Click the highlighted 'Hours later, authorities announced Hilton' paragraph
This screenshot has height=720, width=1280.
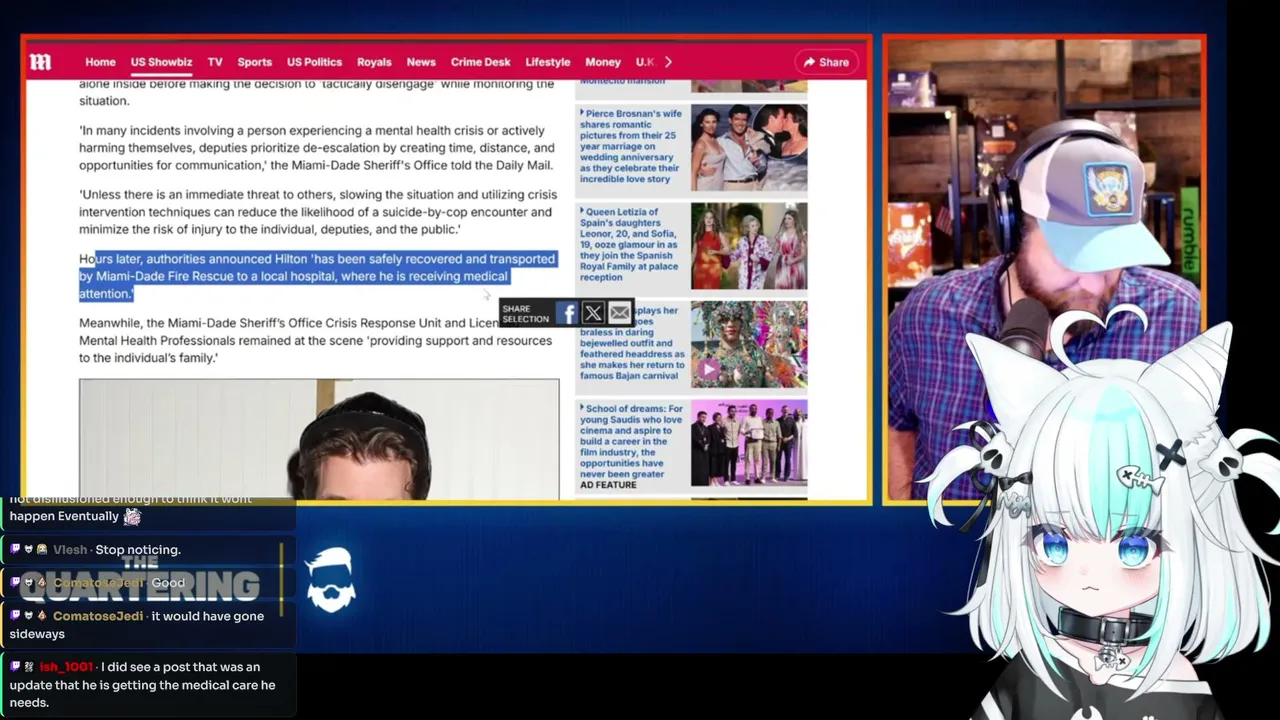pos(317,276)
